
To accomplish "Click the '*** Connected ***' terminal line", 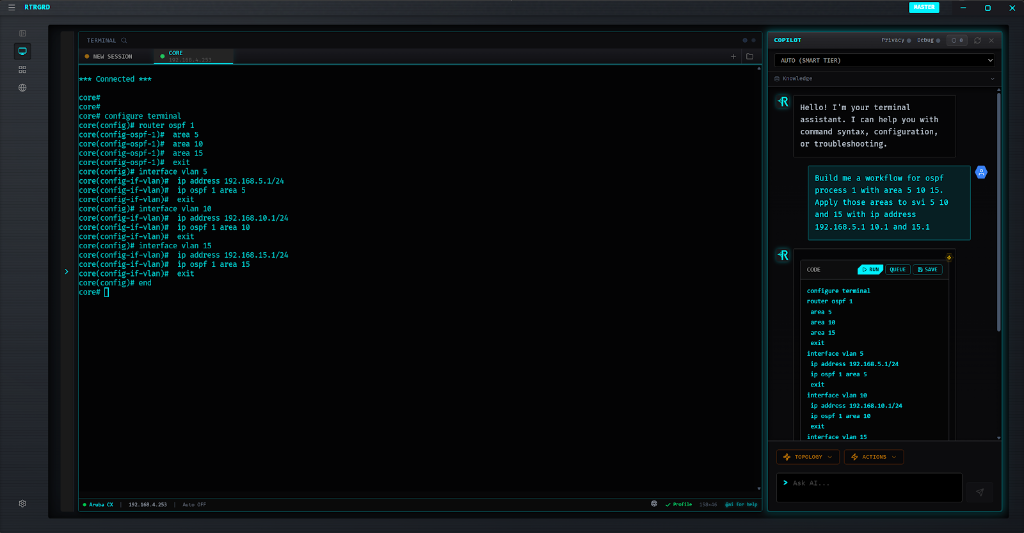I will tap(115, 79).
